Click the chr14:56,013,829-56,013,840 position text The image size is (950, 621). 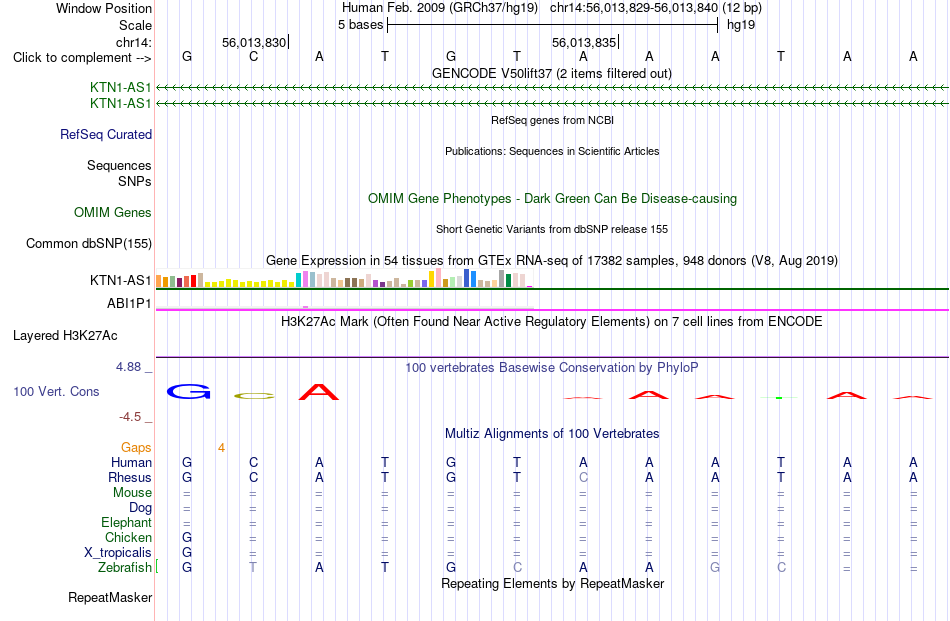tap(634, 8)
